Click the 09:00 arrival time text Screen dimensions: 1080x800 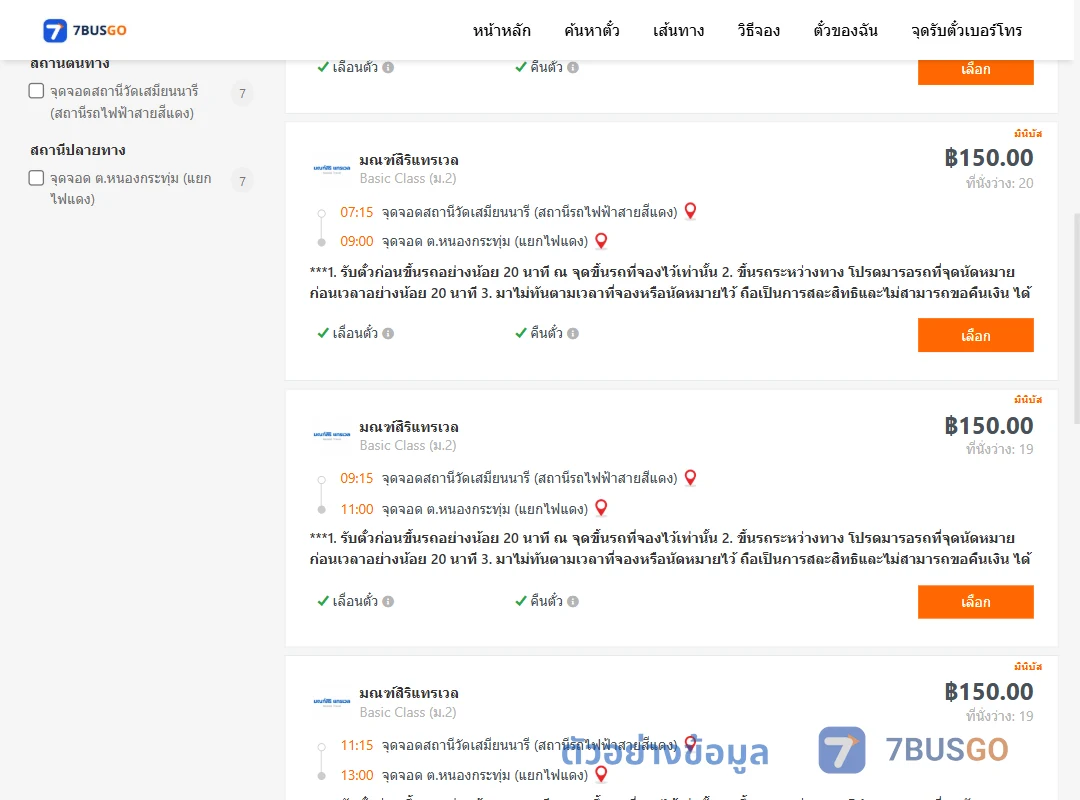click(x=356, y=241)
